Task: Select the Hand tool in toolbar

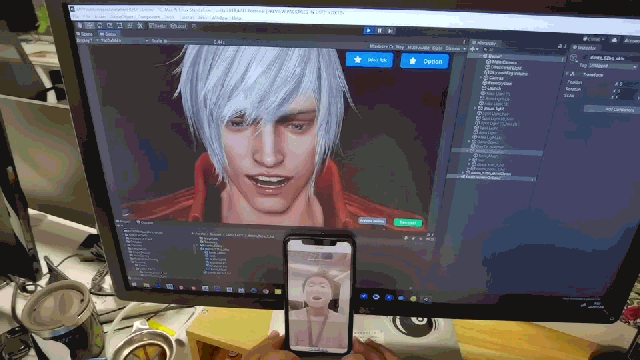Action: point(80,25)
